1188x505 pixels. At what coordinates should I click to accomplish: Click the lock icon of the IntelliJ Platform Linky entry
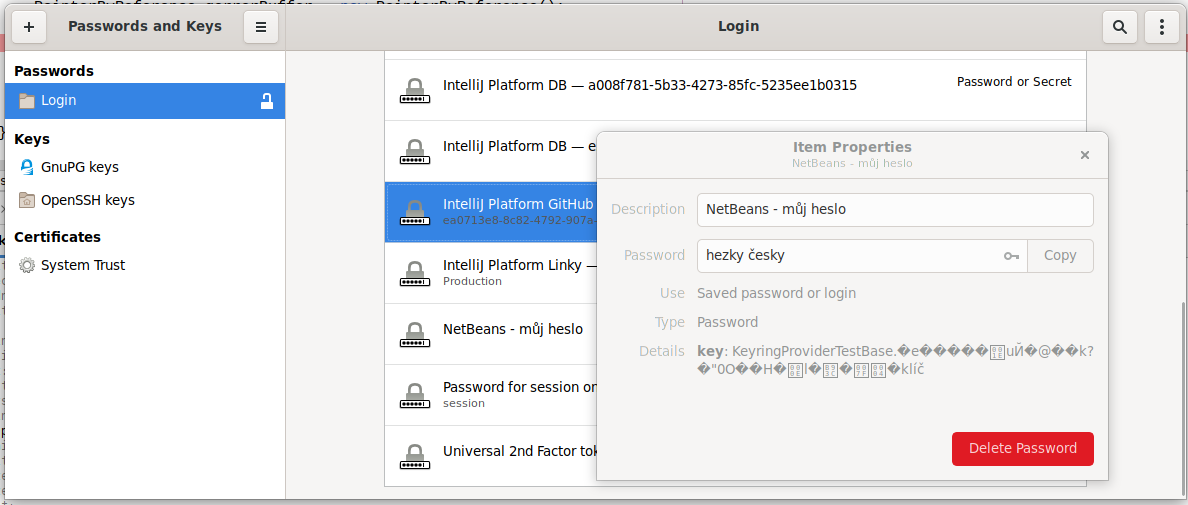[414, 273]
